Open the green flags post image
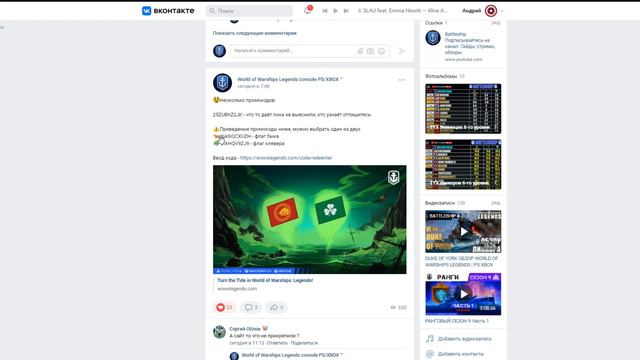640x360 pixels. tap(309, 219)
